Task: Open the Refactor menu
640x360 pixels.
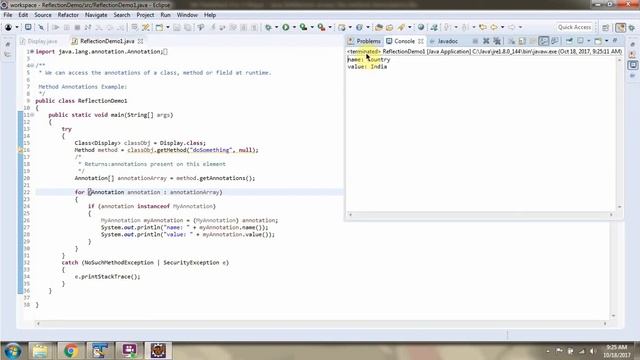Action: 68,15
